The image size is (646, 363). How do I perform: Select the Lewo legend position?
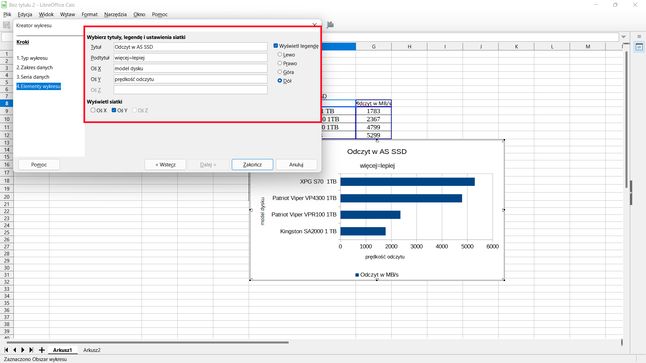(x=280, y=54)
